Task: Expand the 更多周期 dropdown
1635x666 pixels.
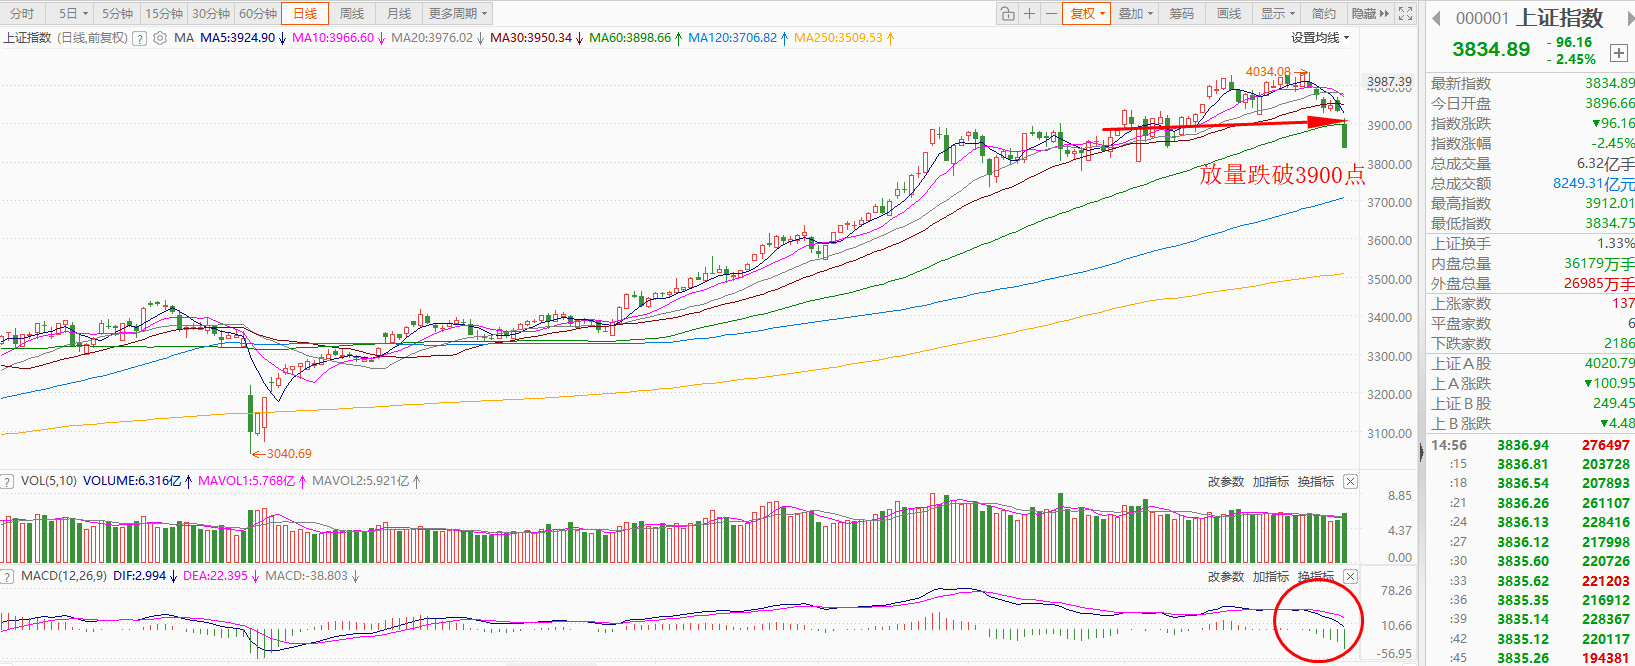Action: pyautogui.click(x=457, y=13)
